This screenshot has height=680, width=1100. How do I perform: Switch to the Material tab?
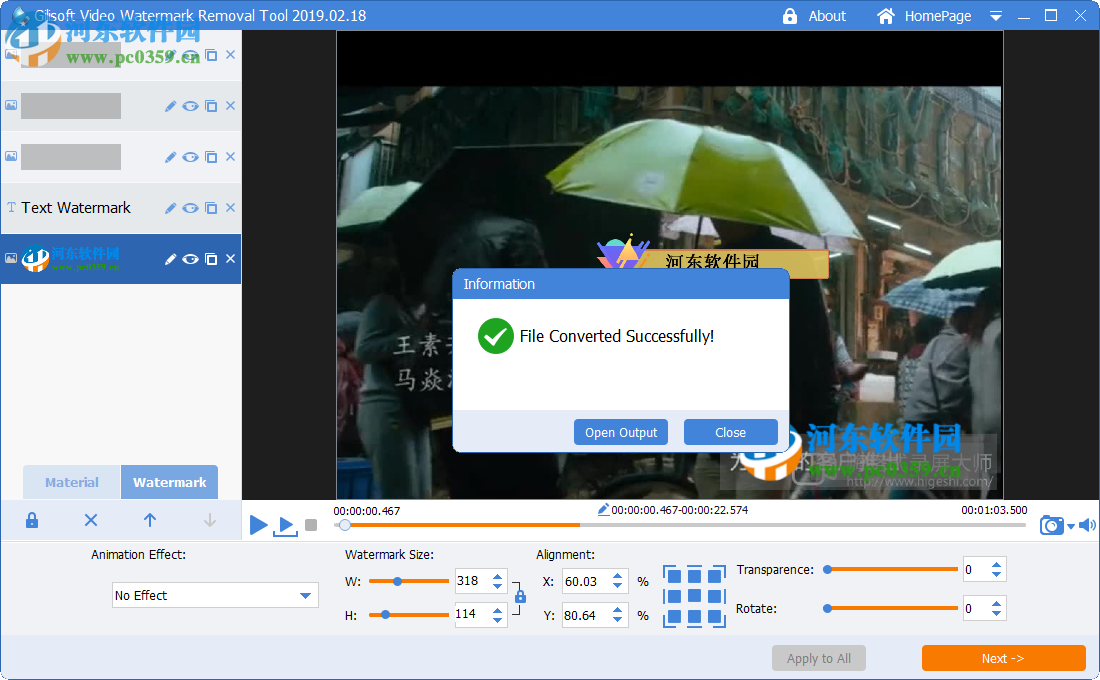[x=71, y=482]
